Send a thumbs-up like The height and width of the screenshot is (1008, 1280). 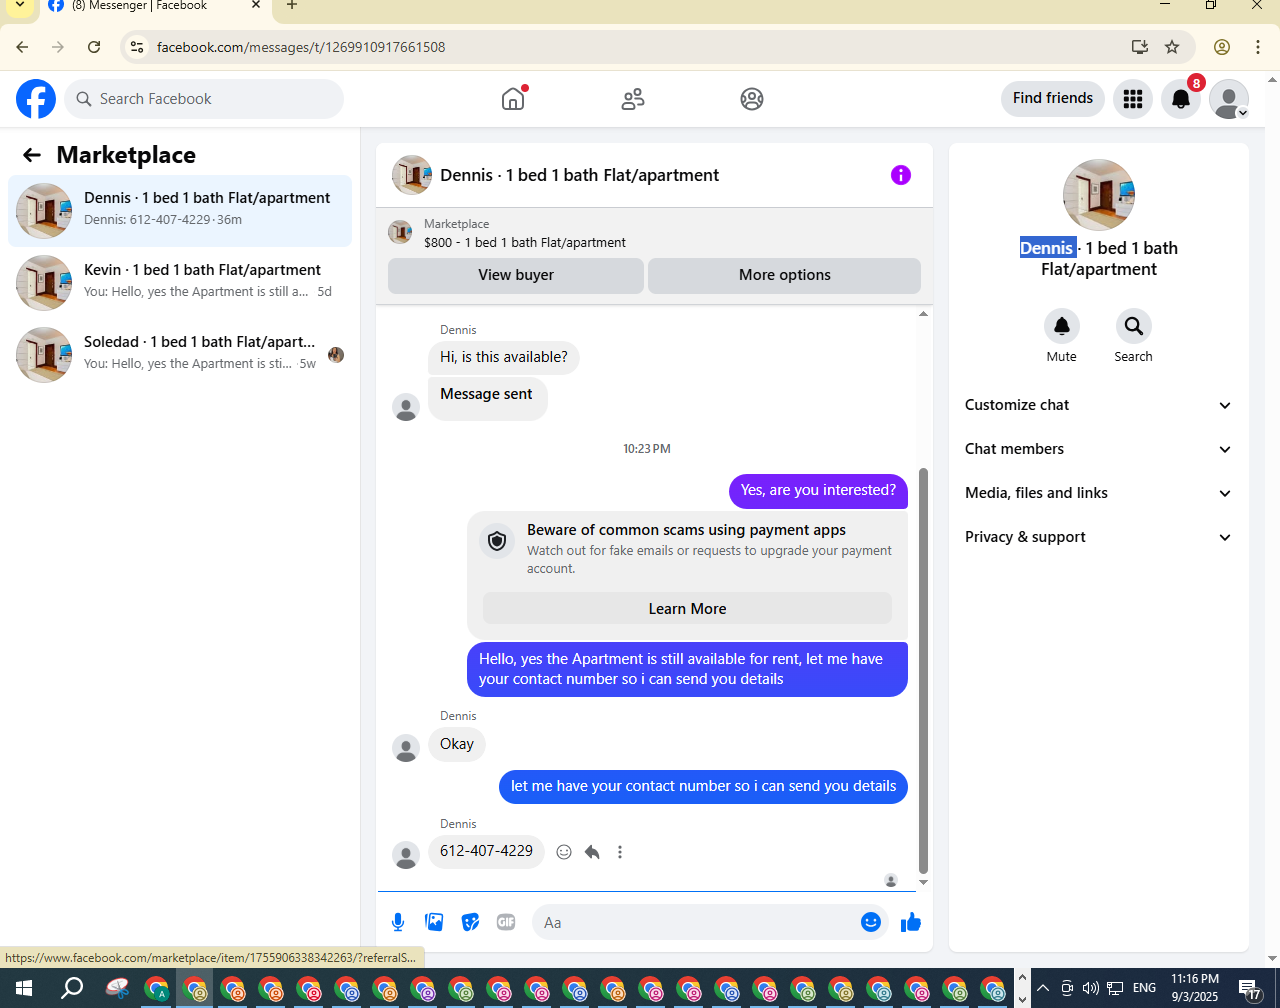(x=910, y=922)
